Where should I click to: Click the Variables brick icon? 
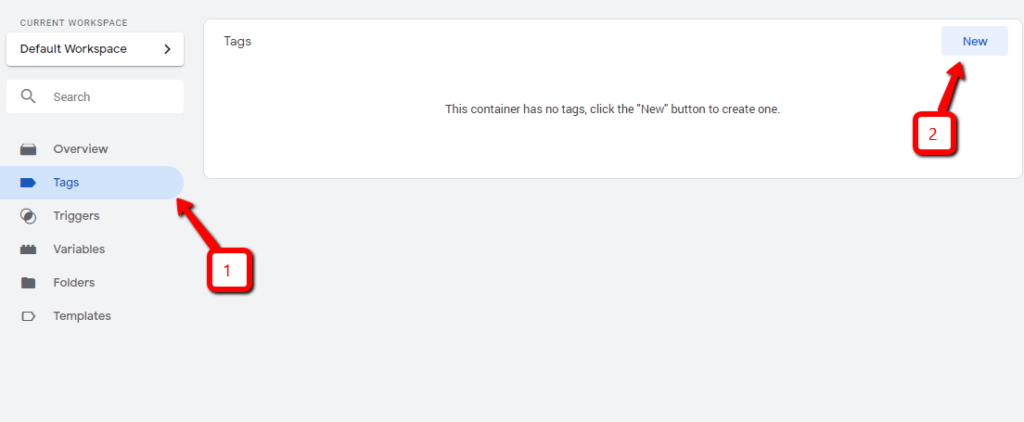(x=29, y=249)
